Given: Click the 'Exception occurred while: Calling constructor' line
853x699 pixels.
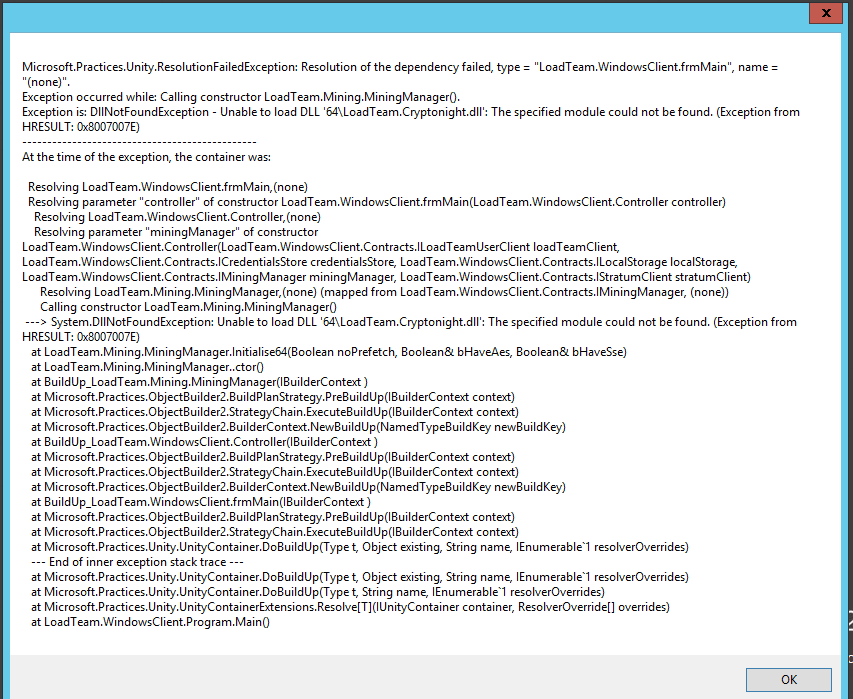Looking at the screenshot, I should pos(241,97).
